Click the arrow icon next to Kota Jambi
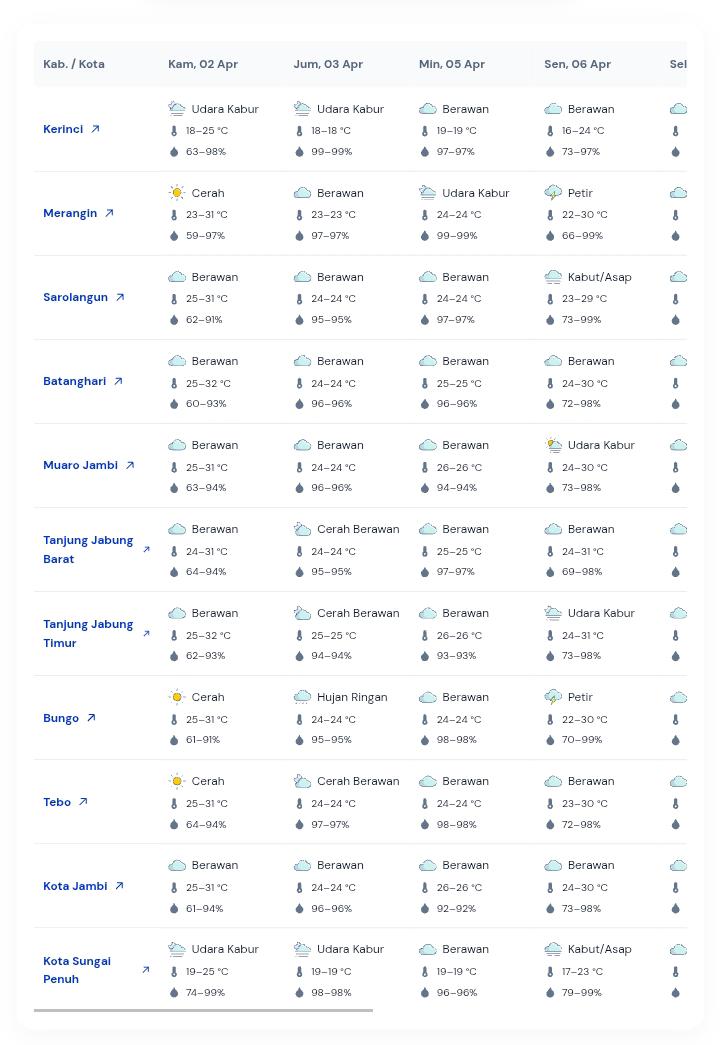Screen dimensions: 720x1045 [119, 886]
